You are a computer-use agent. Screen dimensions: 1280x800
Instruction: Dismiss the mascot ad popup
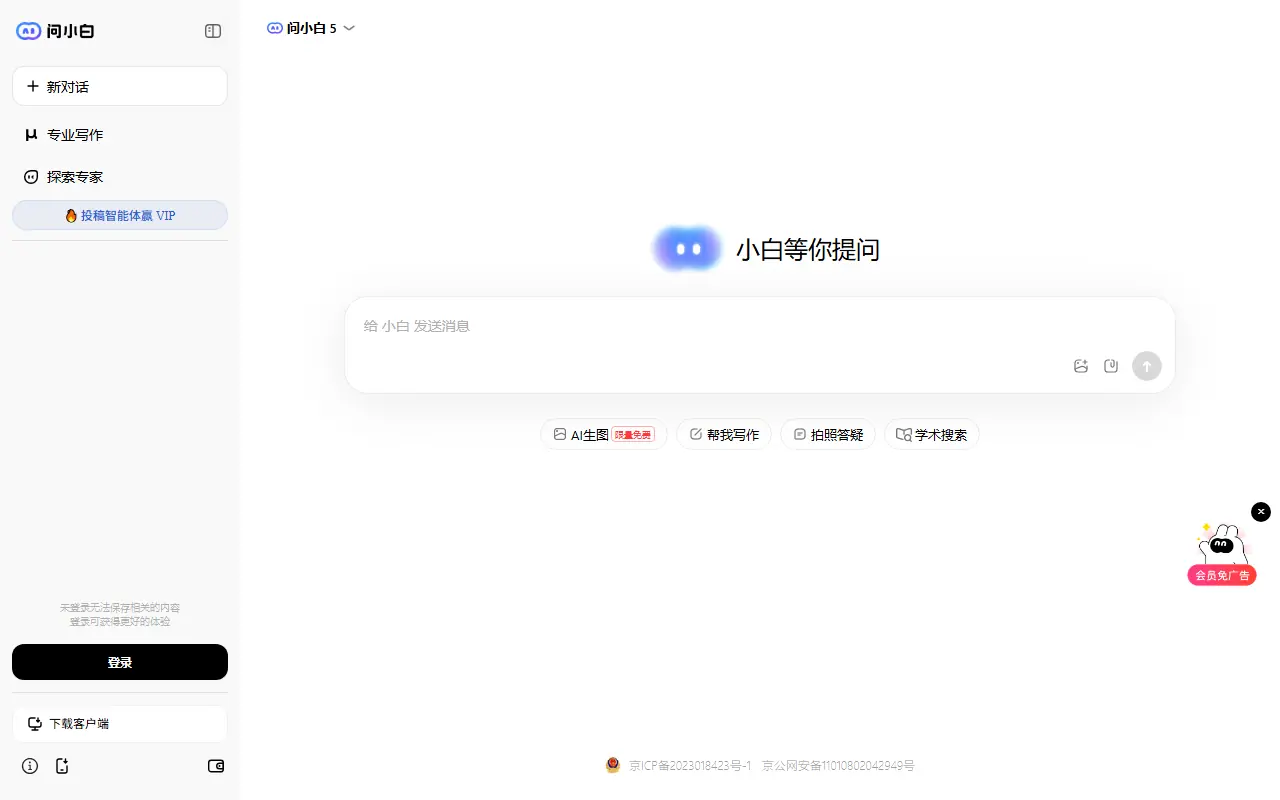1260,511
